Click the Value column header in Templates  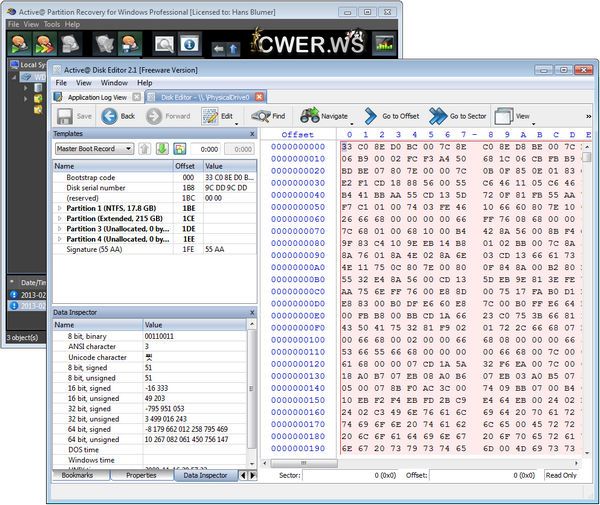(230, 166)
